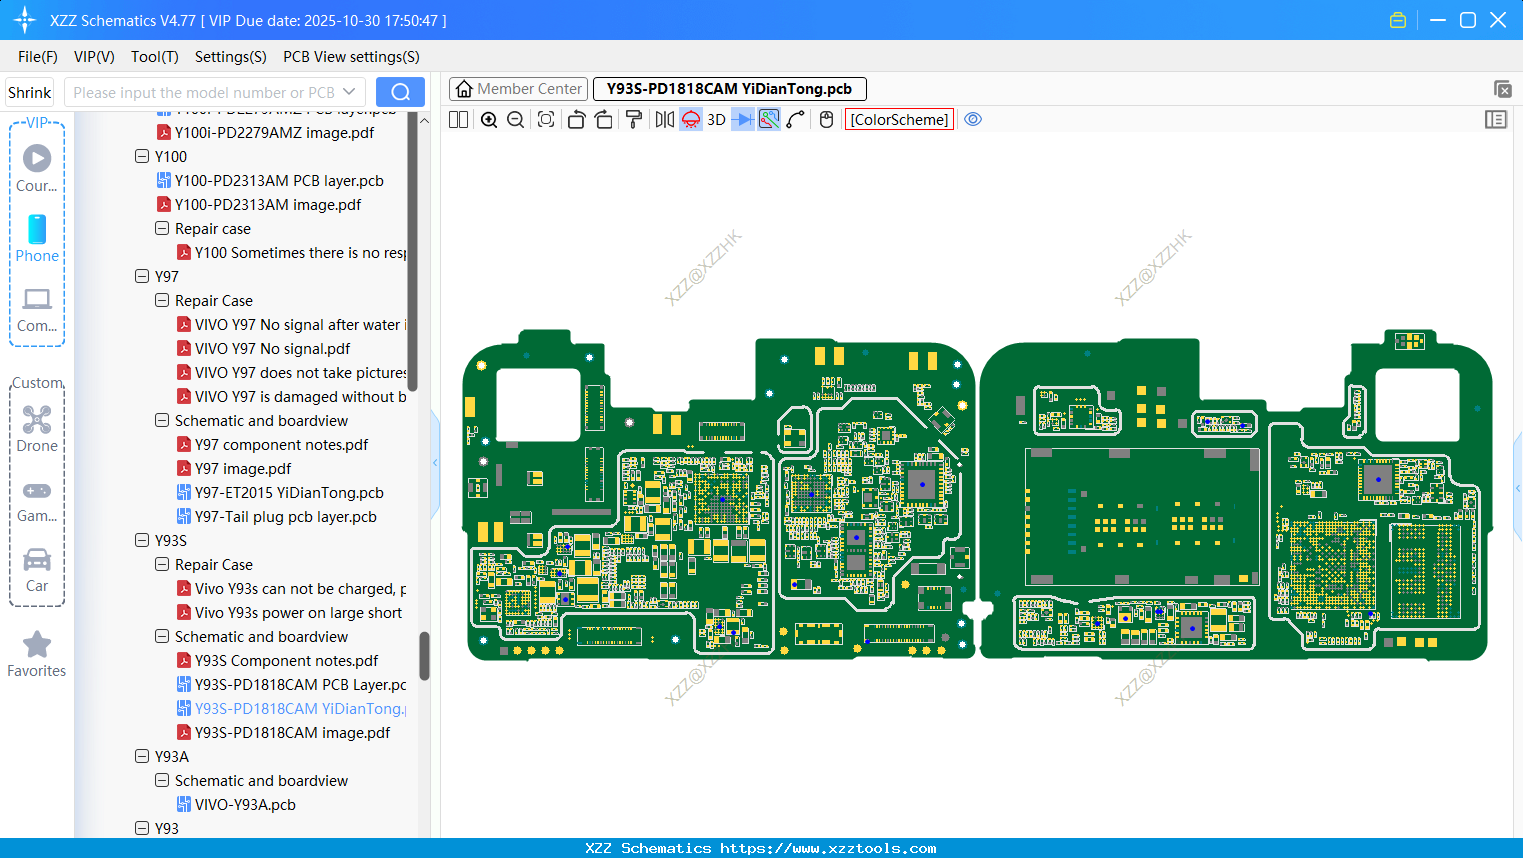Select the Zoom In magnifier tool
This screenshot has height=858, width=1523.
click(x=489, y=119)
